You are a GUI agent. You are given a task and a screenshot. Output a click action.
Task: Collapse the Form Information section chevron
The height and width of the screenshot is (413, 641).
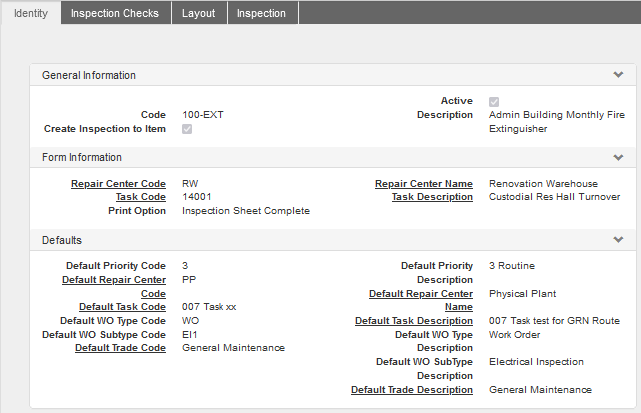(x=618, y=158)
